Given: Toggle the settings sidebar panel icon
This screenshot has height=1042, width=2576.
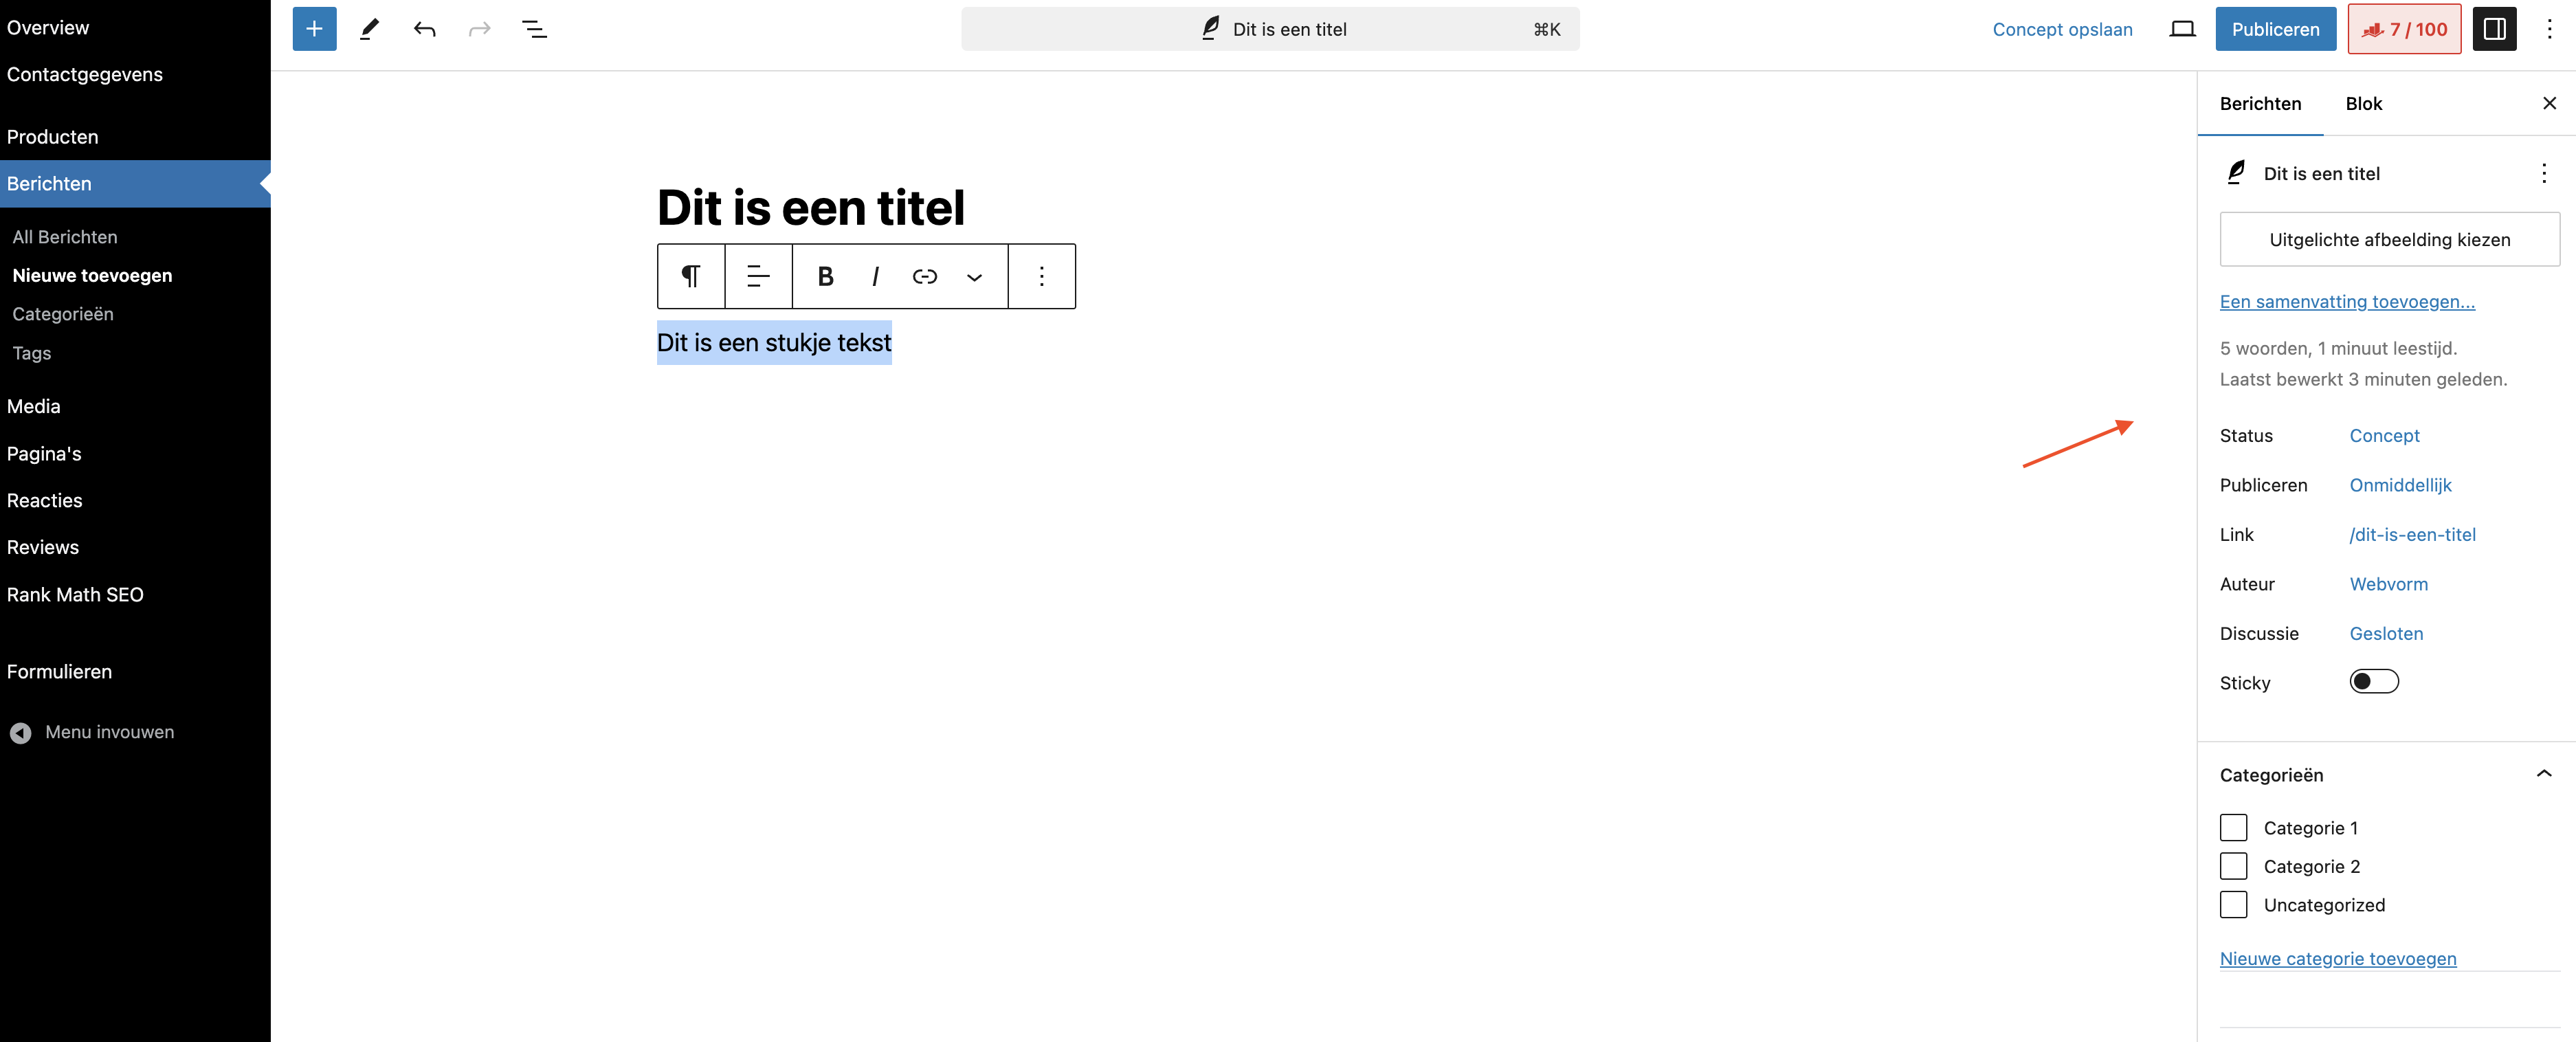Looking at the screenshot, I should (x=2494, y=29).
